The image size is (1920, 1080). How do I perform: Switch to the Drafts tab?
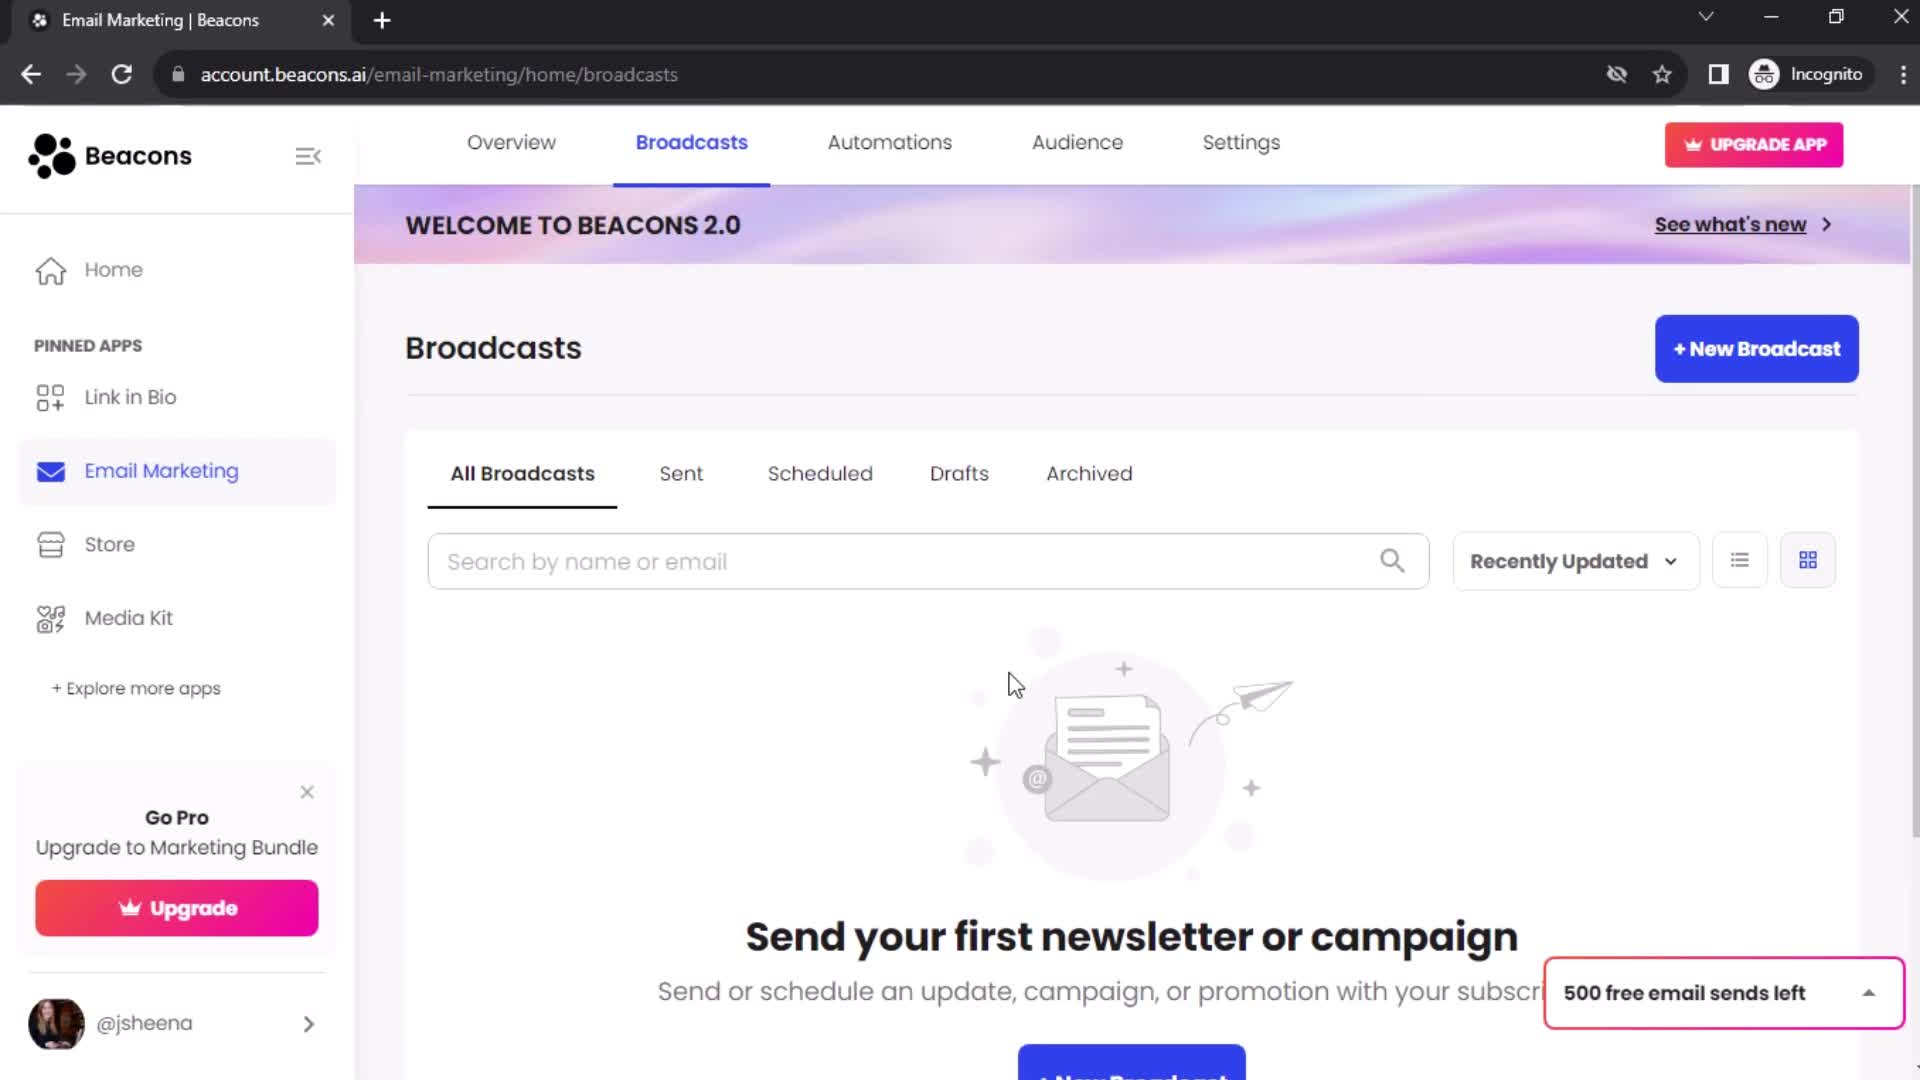pyautogui.click(x=959, y=473)
